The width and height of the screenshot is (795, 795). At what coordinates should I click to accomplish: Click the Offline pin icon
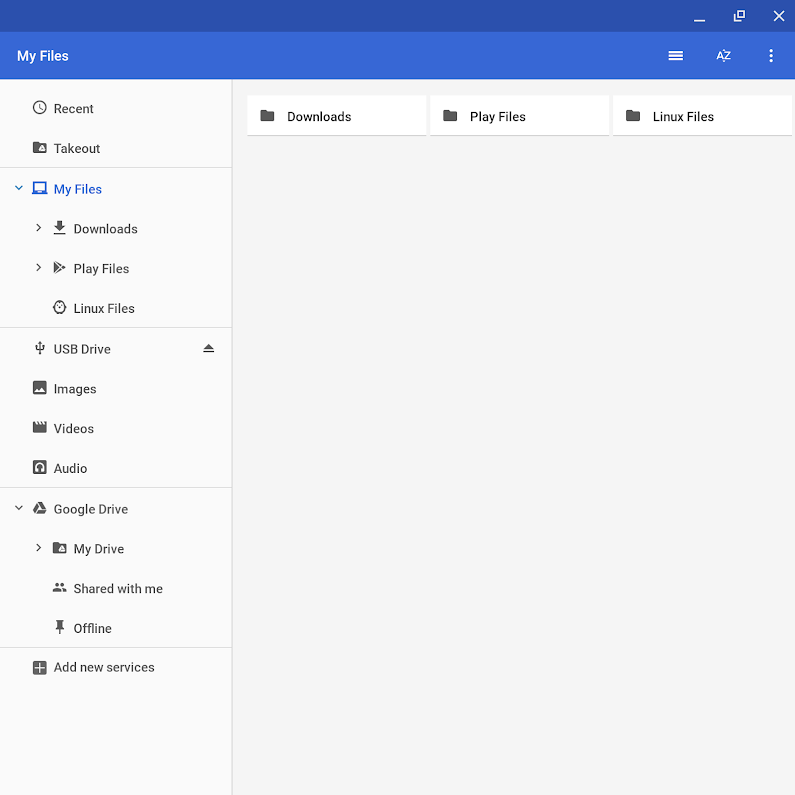pyautogui.click(x=60, y=628)
